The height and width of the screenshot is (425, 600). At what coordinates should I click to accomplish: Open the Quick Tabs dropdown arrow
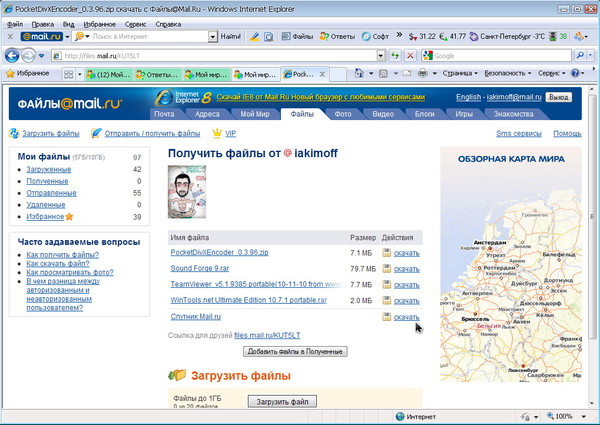80,74
